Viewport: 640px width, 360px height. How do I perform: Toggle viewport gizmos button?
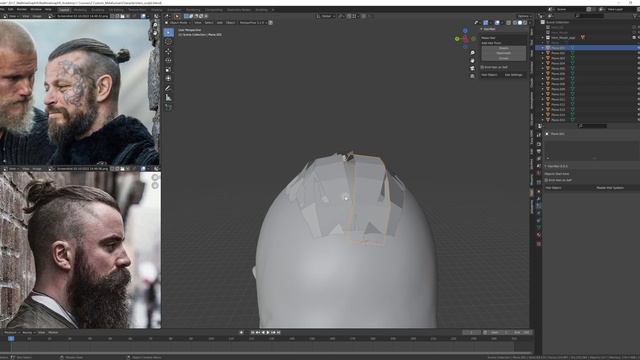point(485,22)
